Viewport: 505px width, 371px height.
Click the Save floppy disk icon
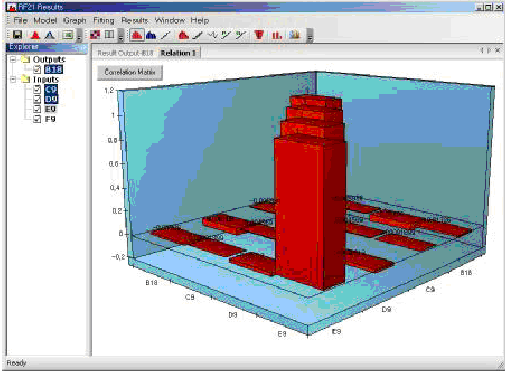point(17,35)
